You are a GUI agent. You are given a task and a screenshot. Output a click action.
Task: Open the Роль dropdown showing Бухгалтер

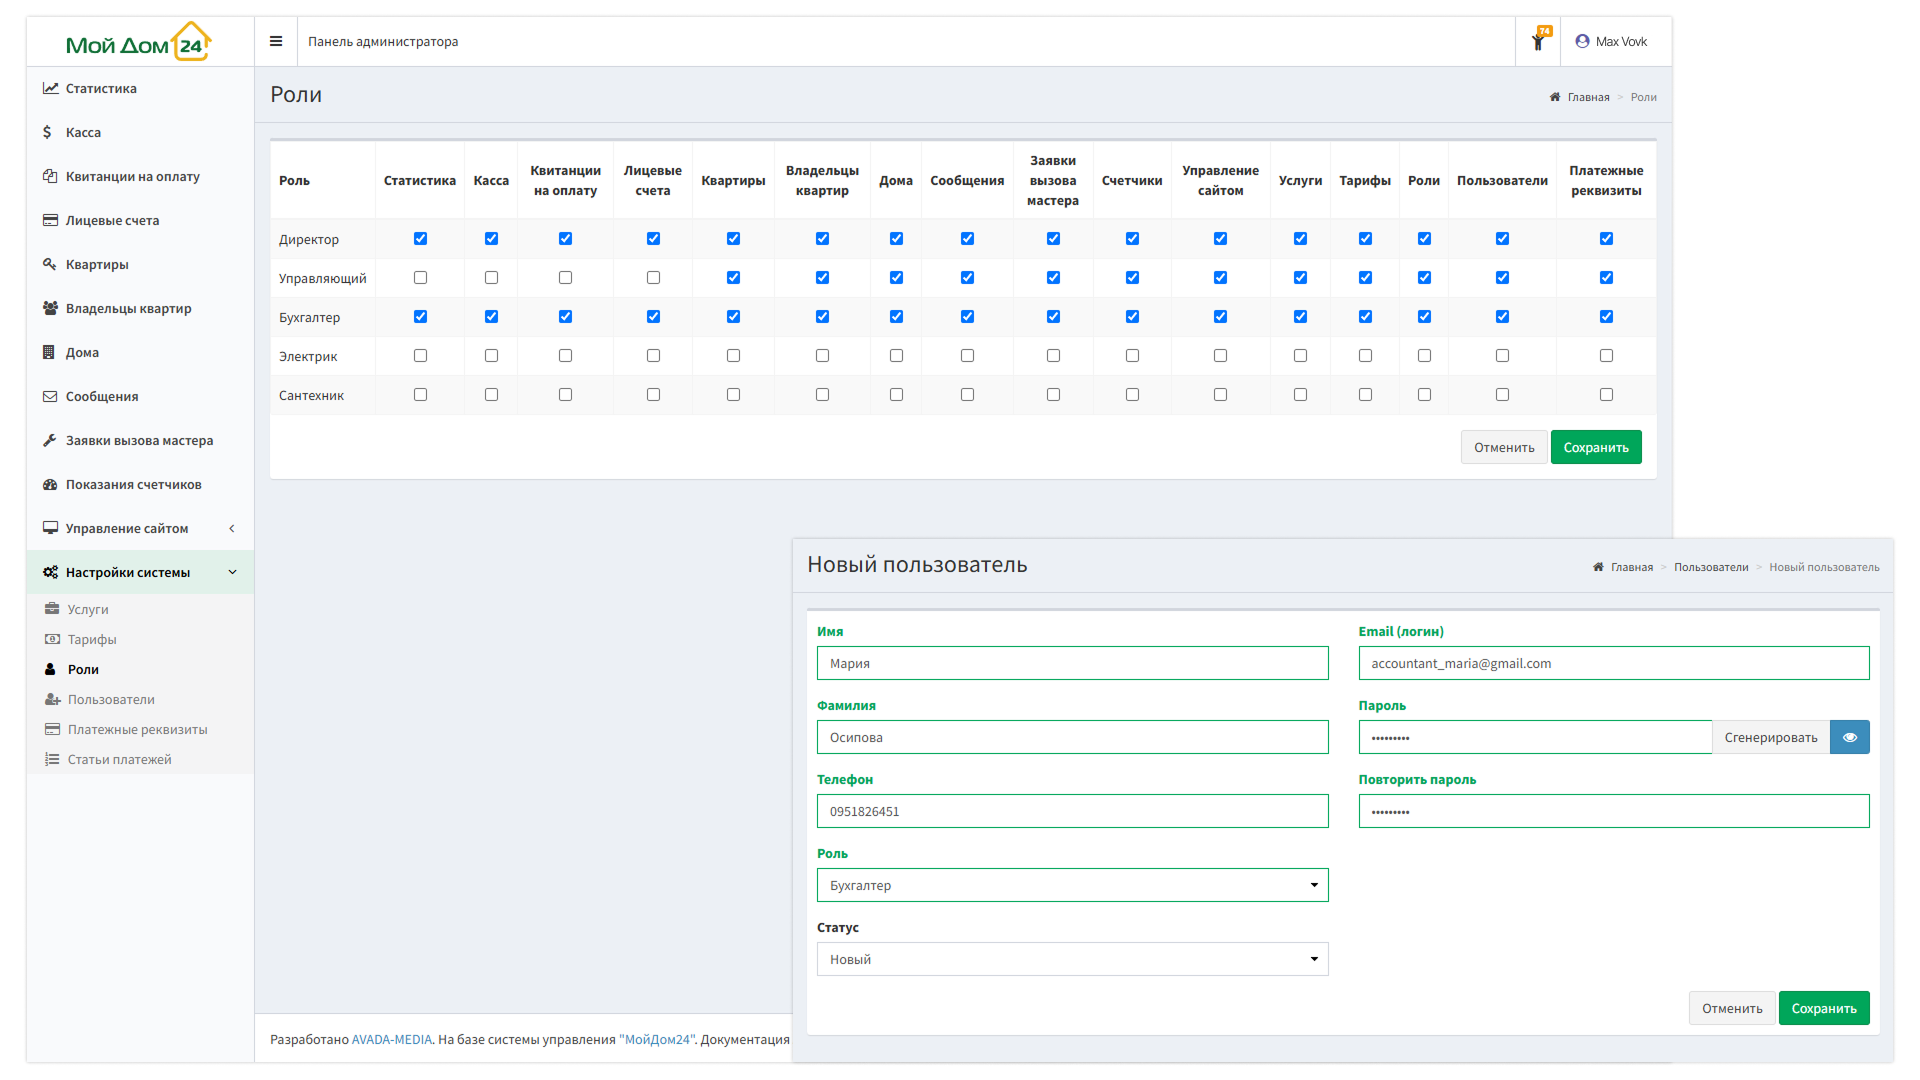1072,885
